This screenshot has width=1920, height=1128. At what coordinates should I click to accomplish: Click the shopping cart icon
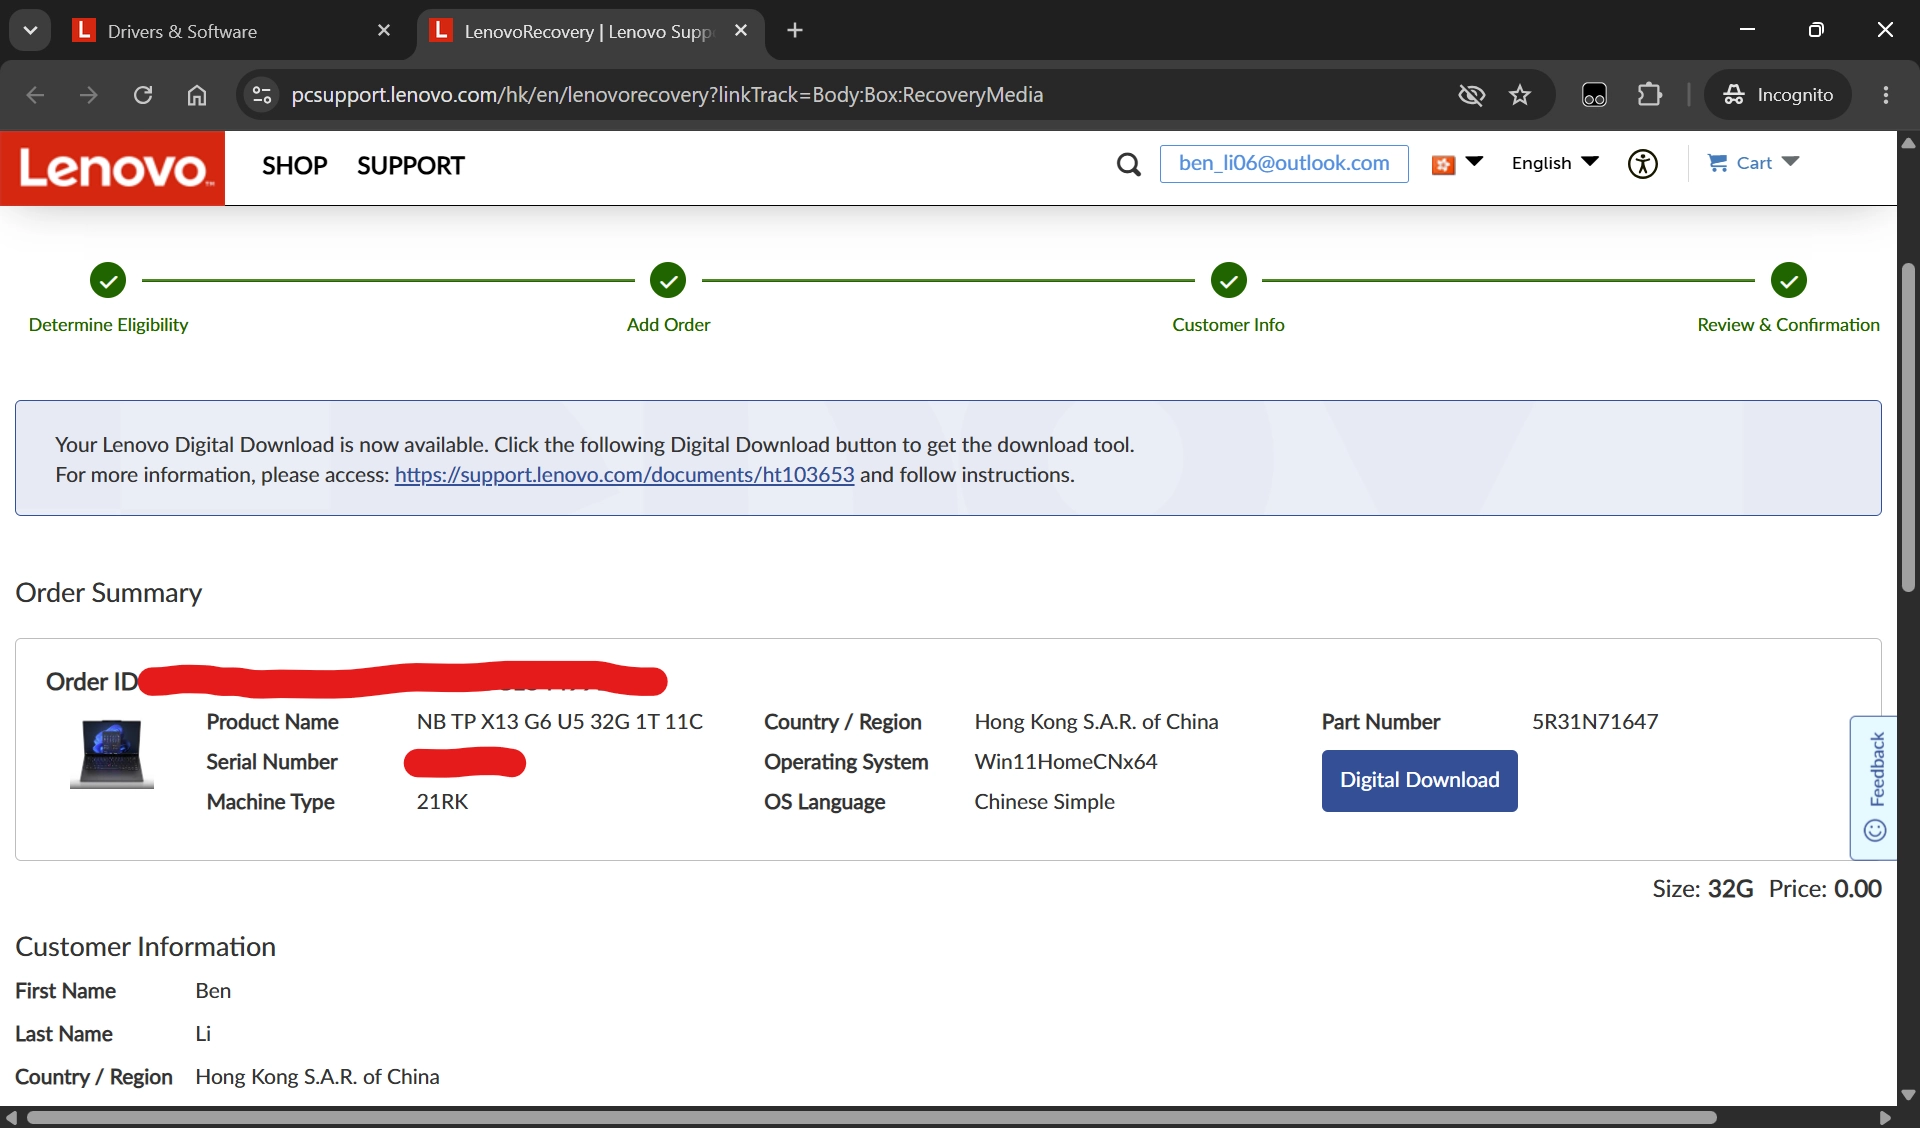(1717, 163)
